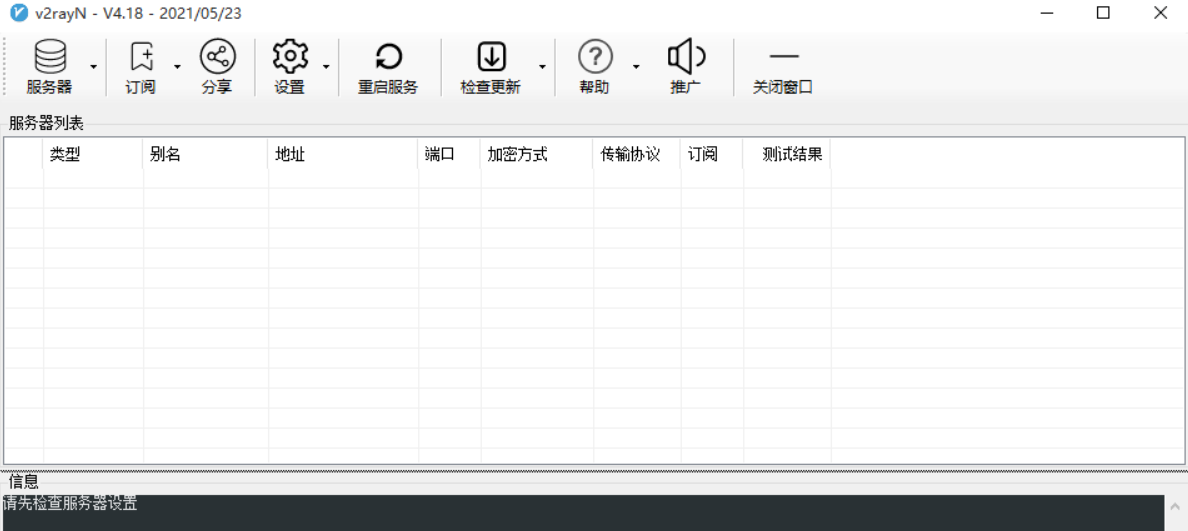
Task: Click the 传输协议 column header
Action: [636, 155]
